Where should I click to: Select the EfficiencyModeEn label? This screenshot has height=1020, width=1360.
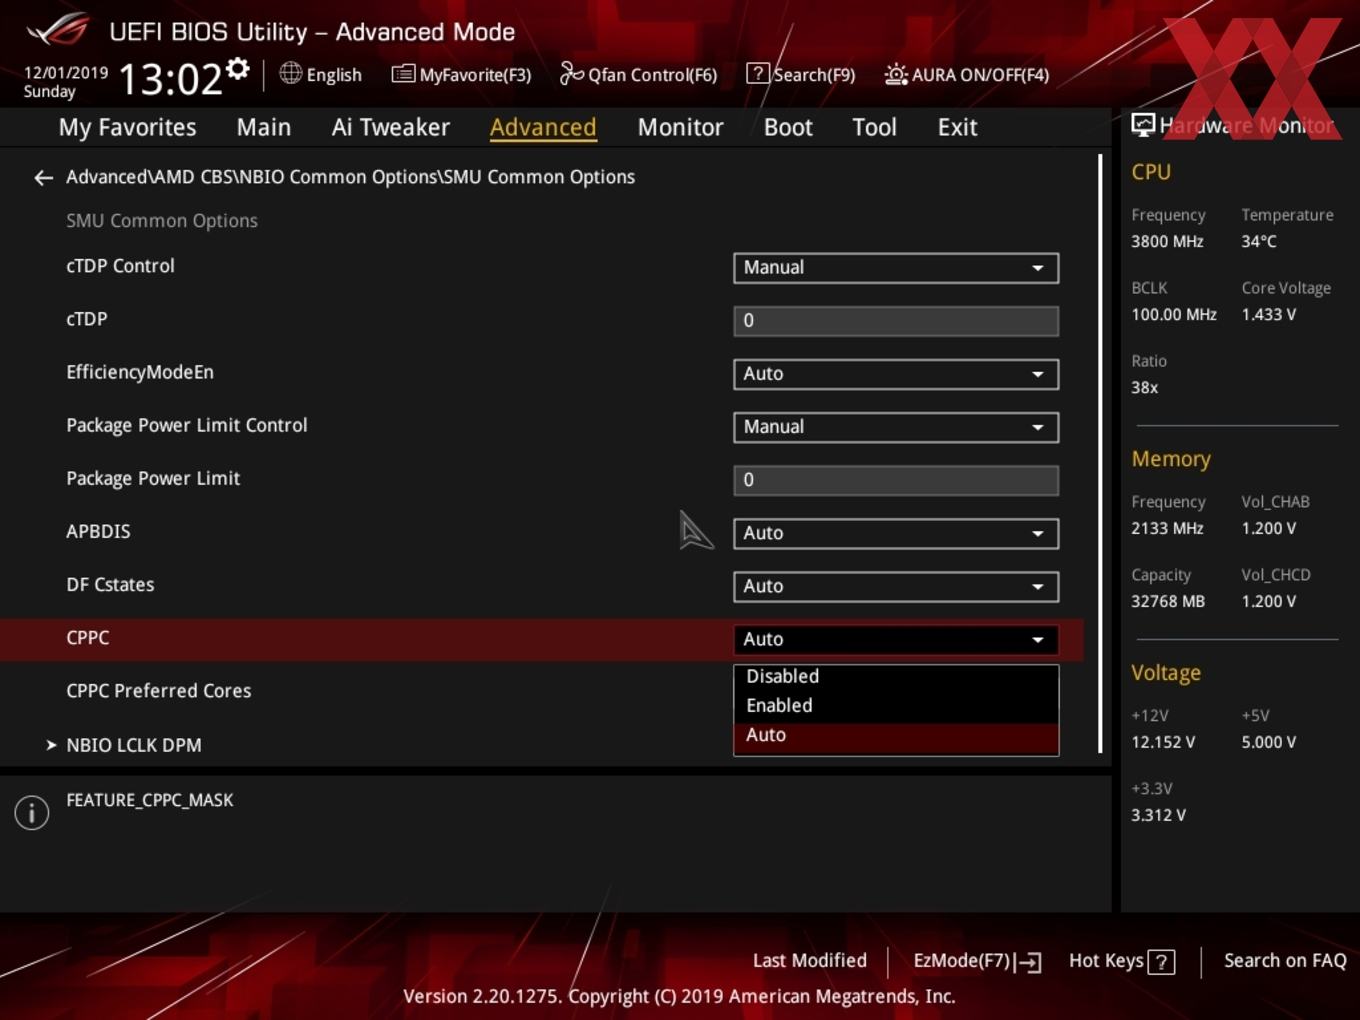(140, 372)
